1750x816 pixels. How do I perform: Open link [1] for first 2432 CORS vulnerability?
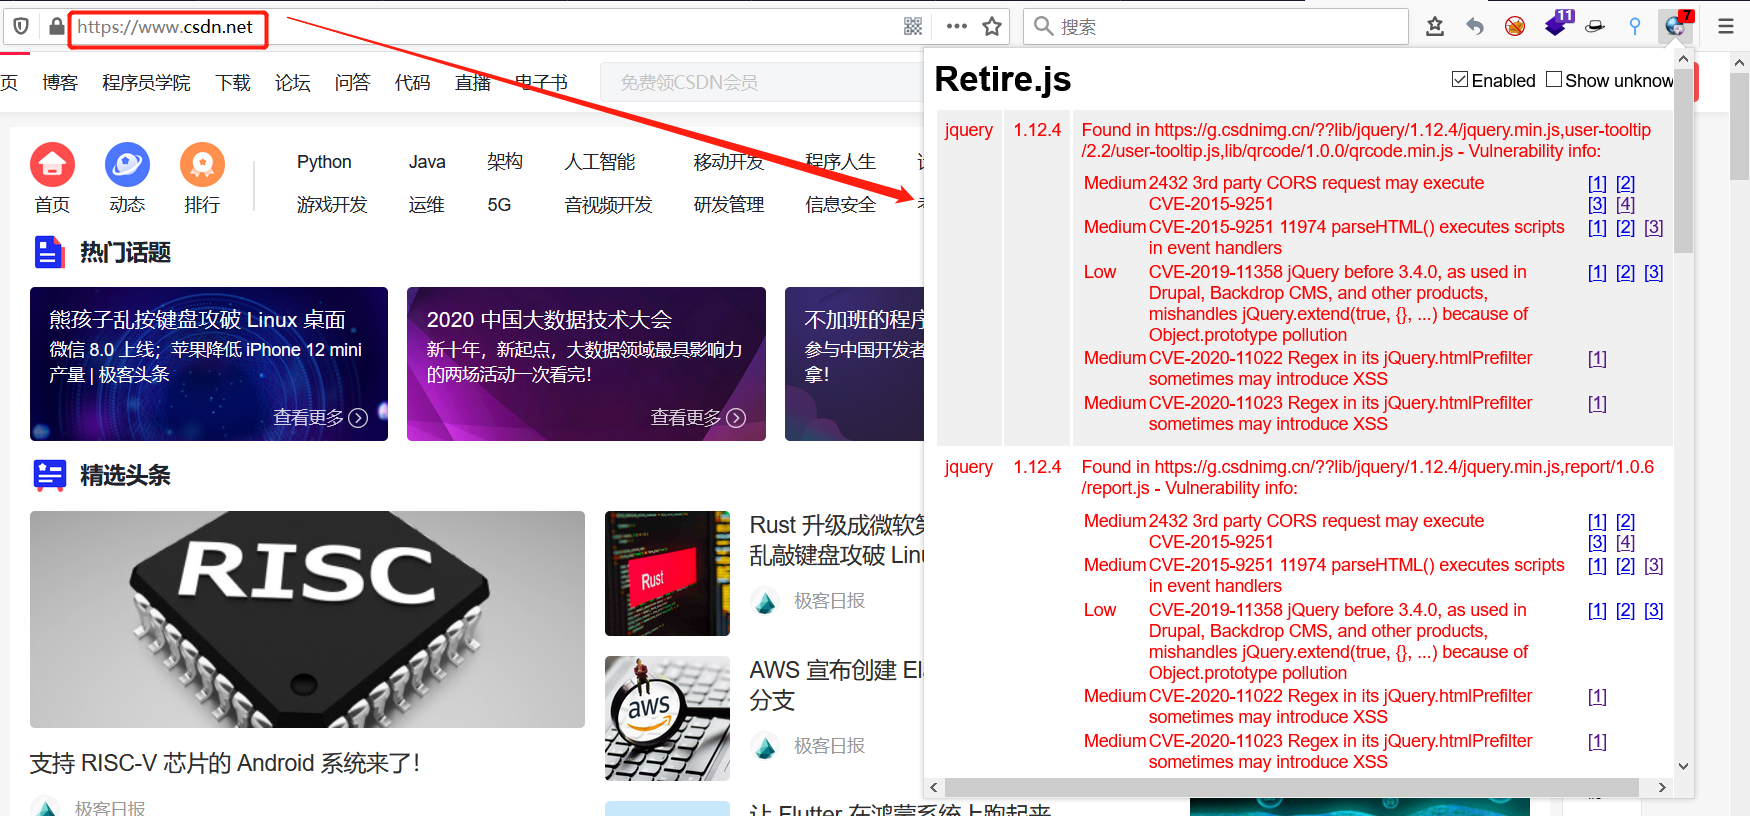1597,183
